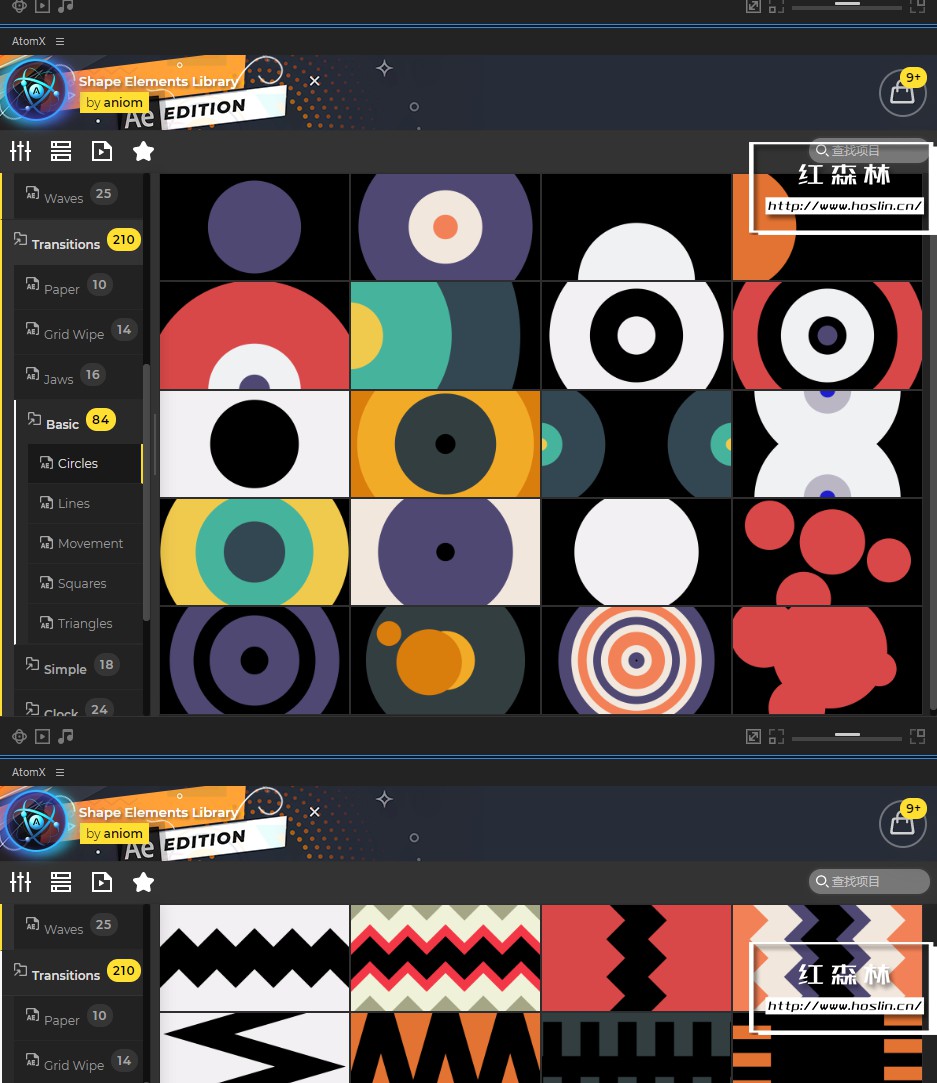Viewport: 937px width, 1083px height.
Task: Select the orange with black spikes thumbnail
Action: pos(445,1048)
